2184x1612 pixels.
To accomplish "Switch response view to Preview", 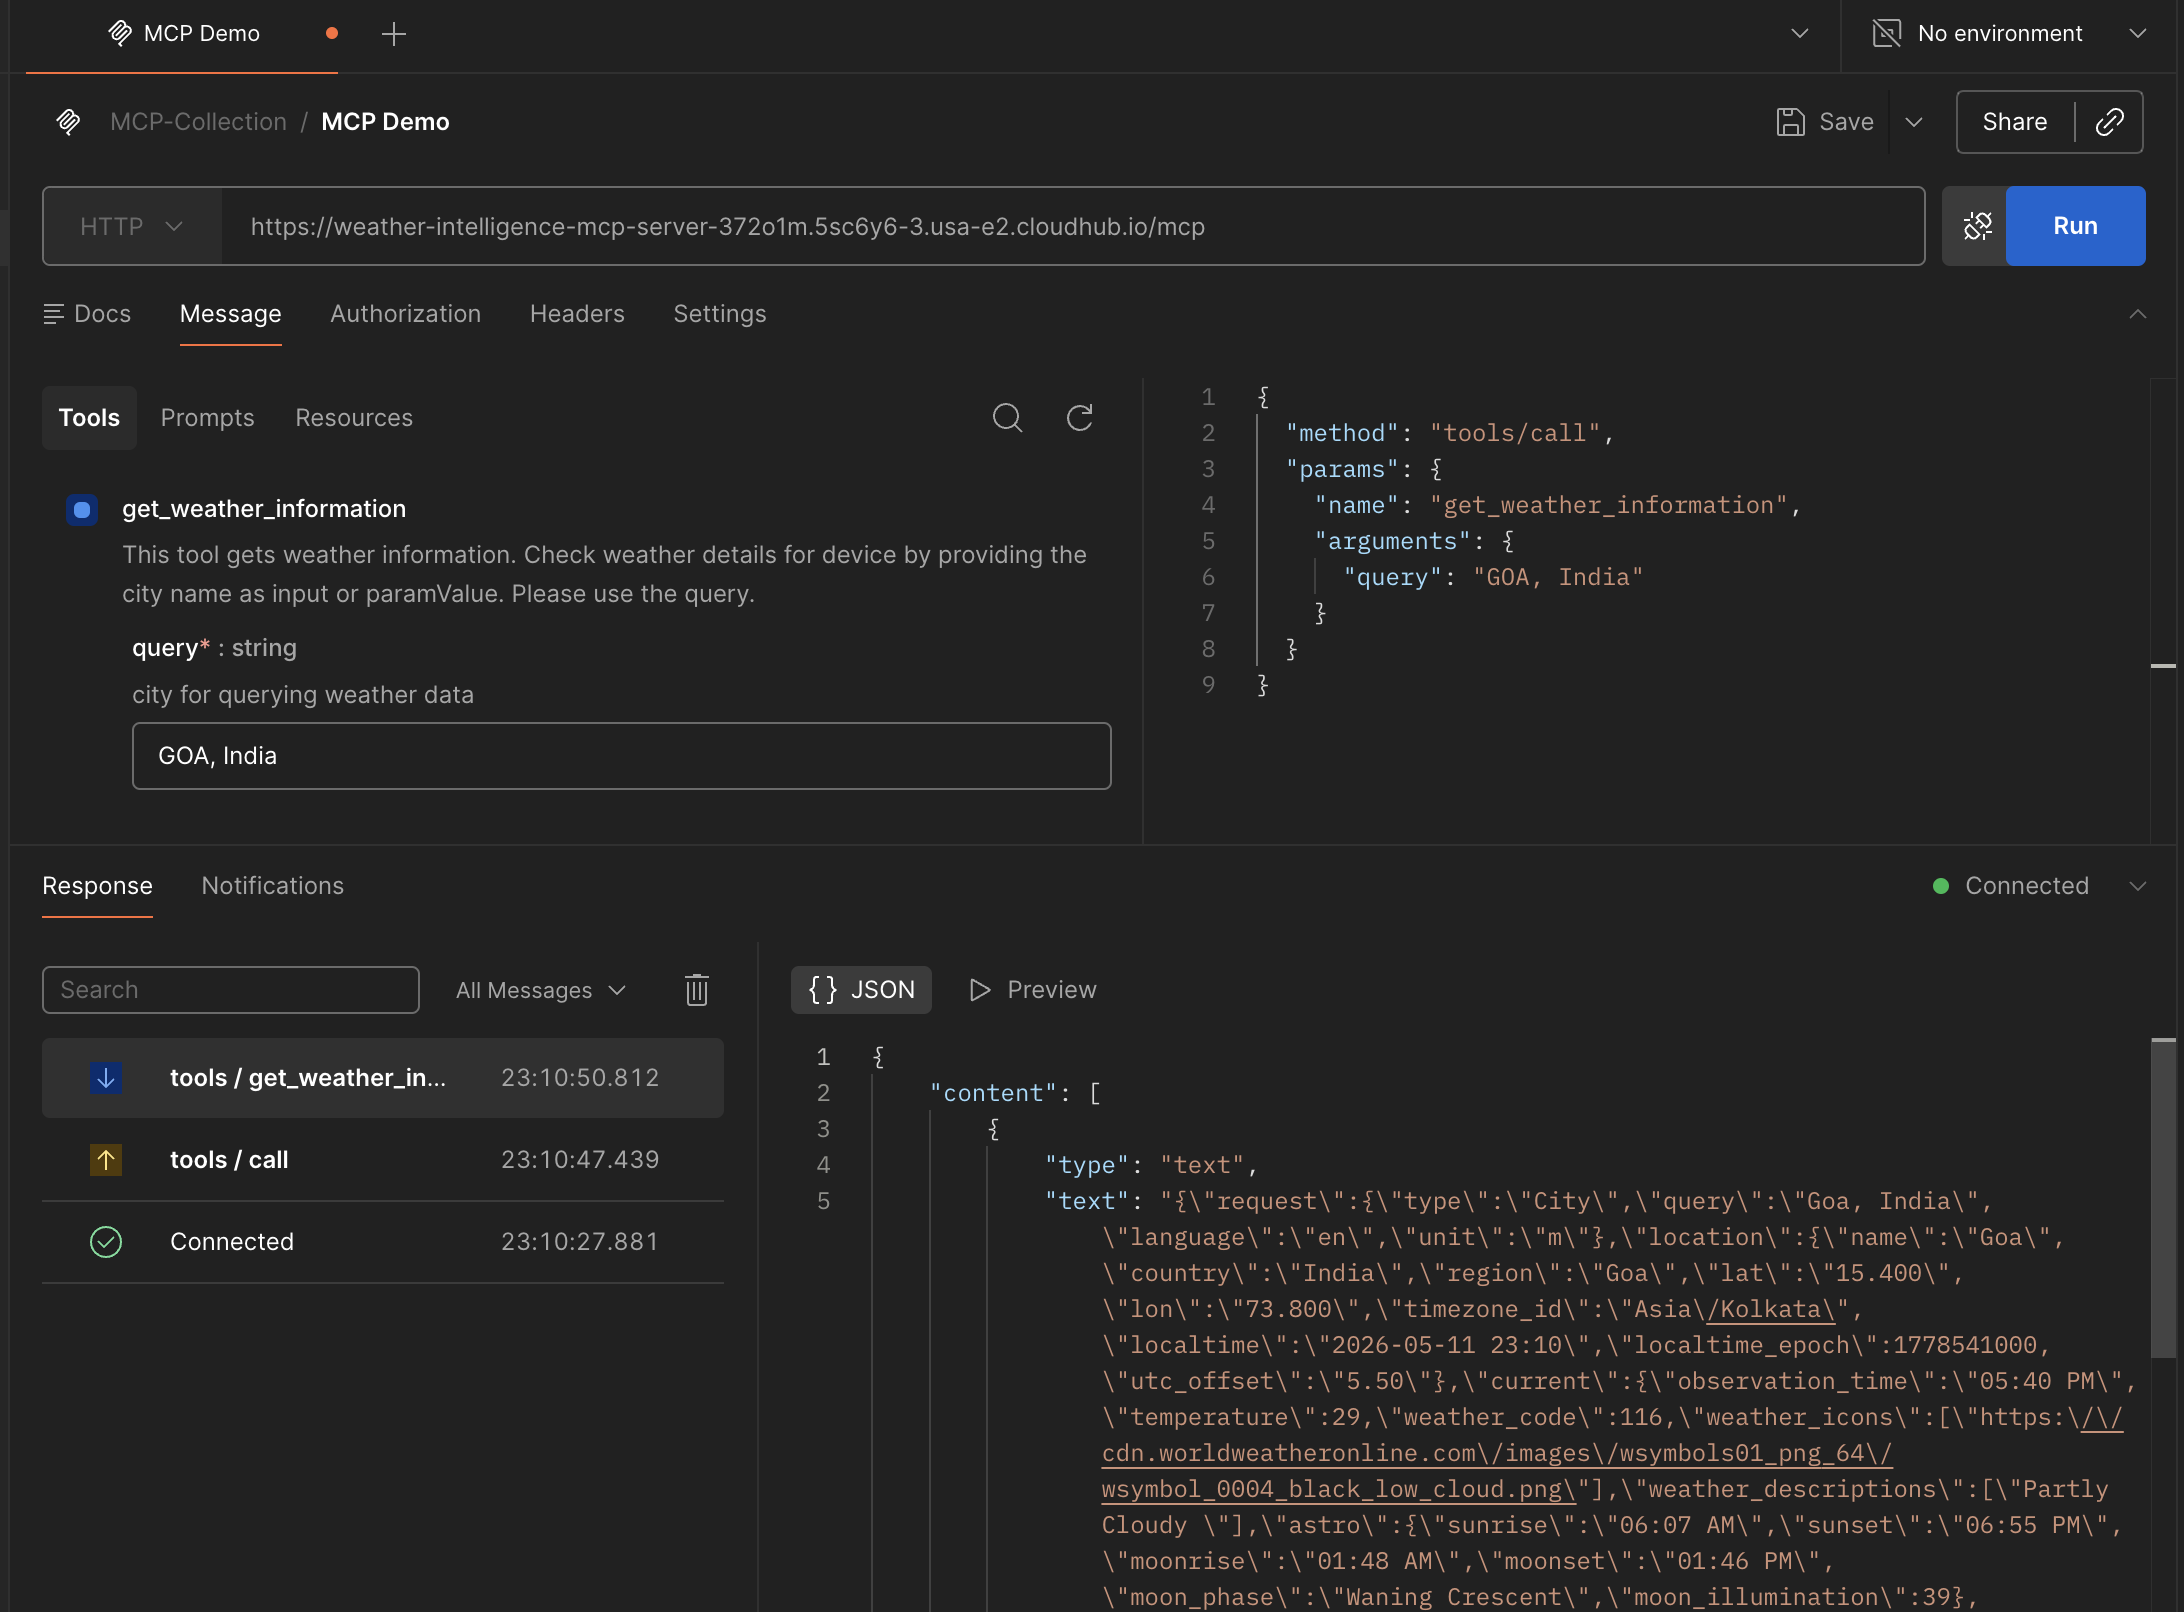I will 1032,990.
